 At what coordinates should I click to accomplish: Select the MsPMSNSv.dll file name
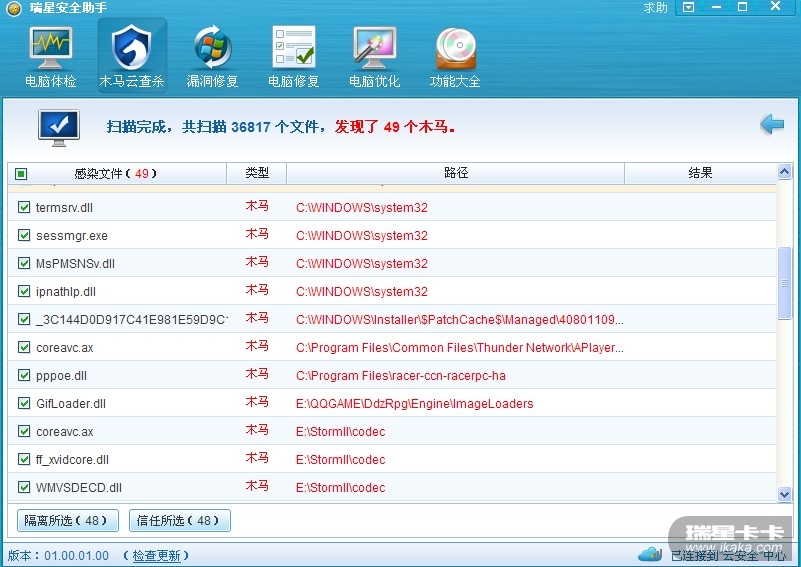tap(76, 264)
